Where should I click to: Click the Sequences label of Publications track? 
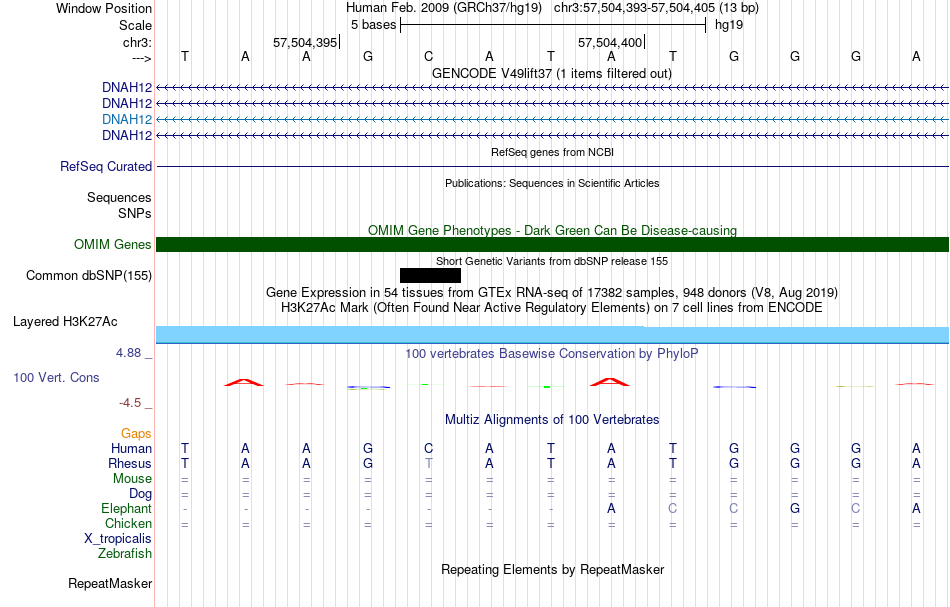pos(119,197)
